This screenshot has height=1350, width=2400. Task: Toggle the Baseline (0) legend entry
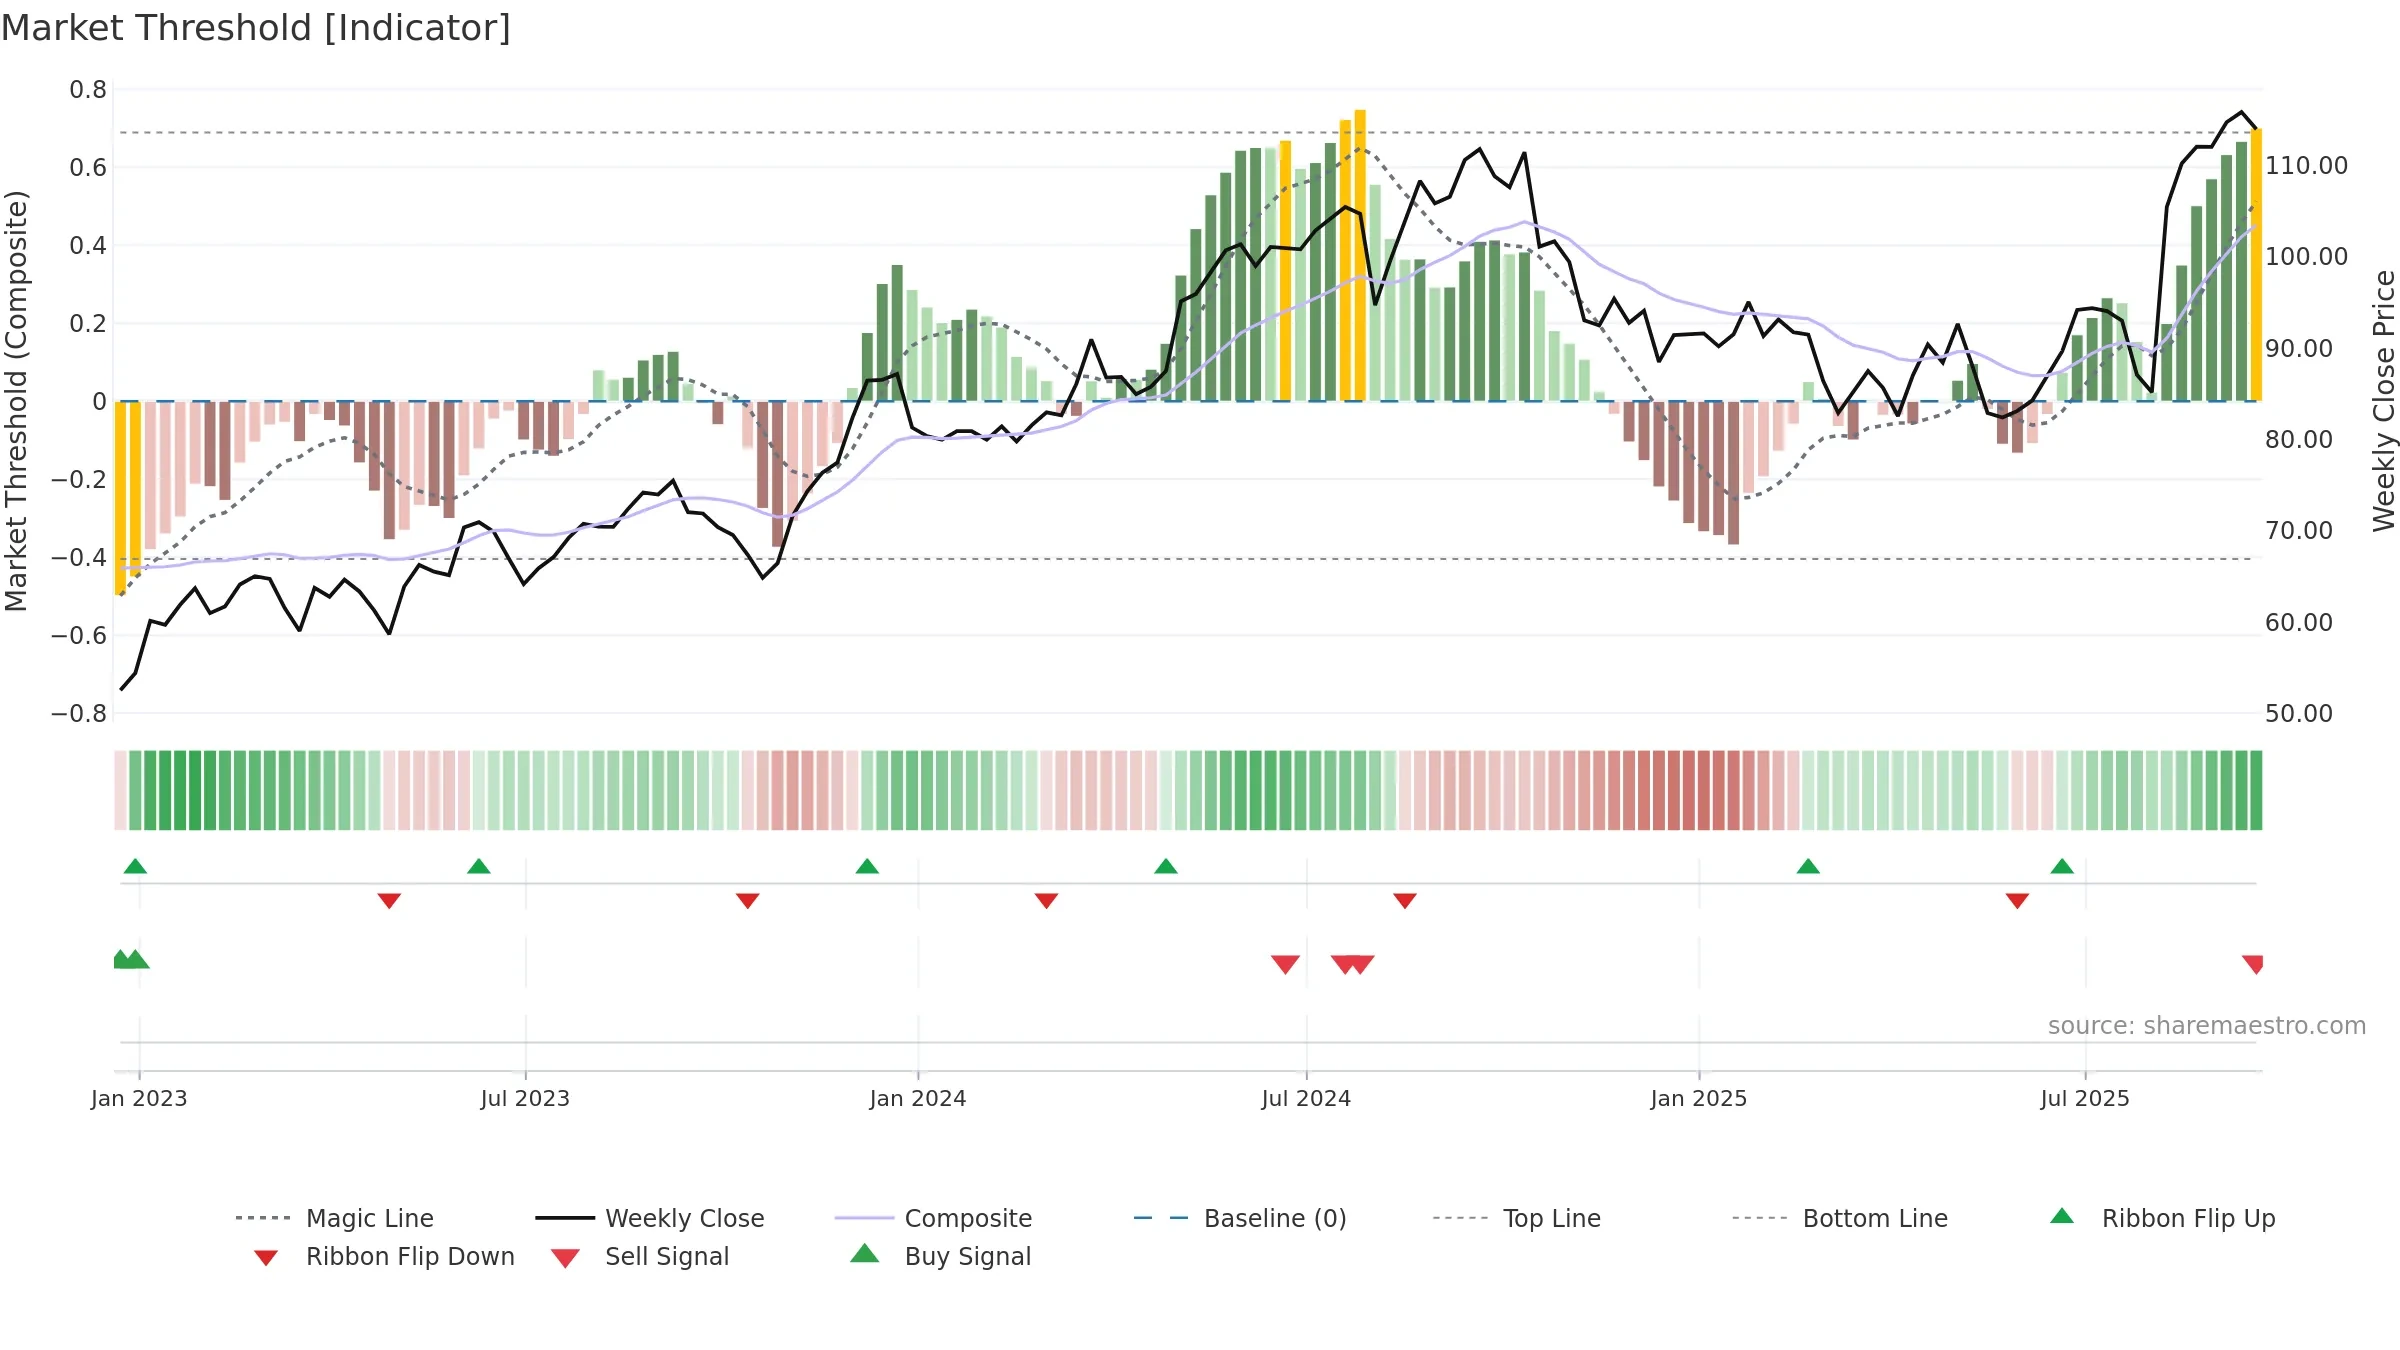(x=1240, y=1218)
